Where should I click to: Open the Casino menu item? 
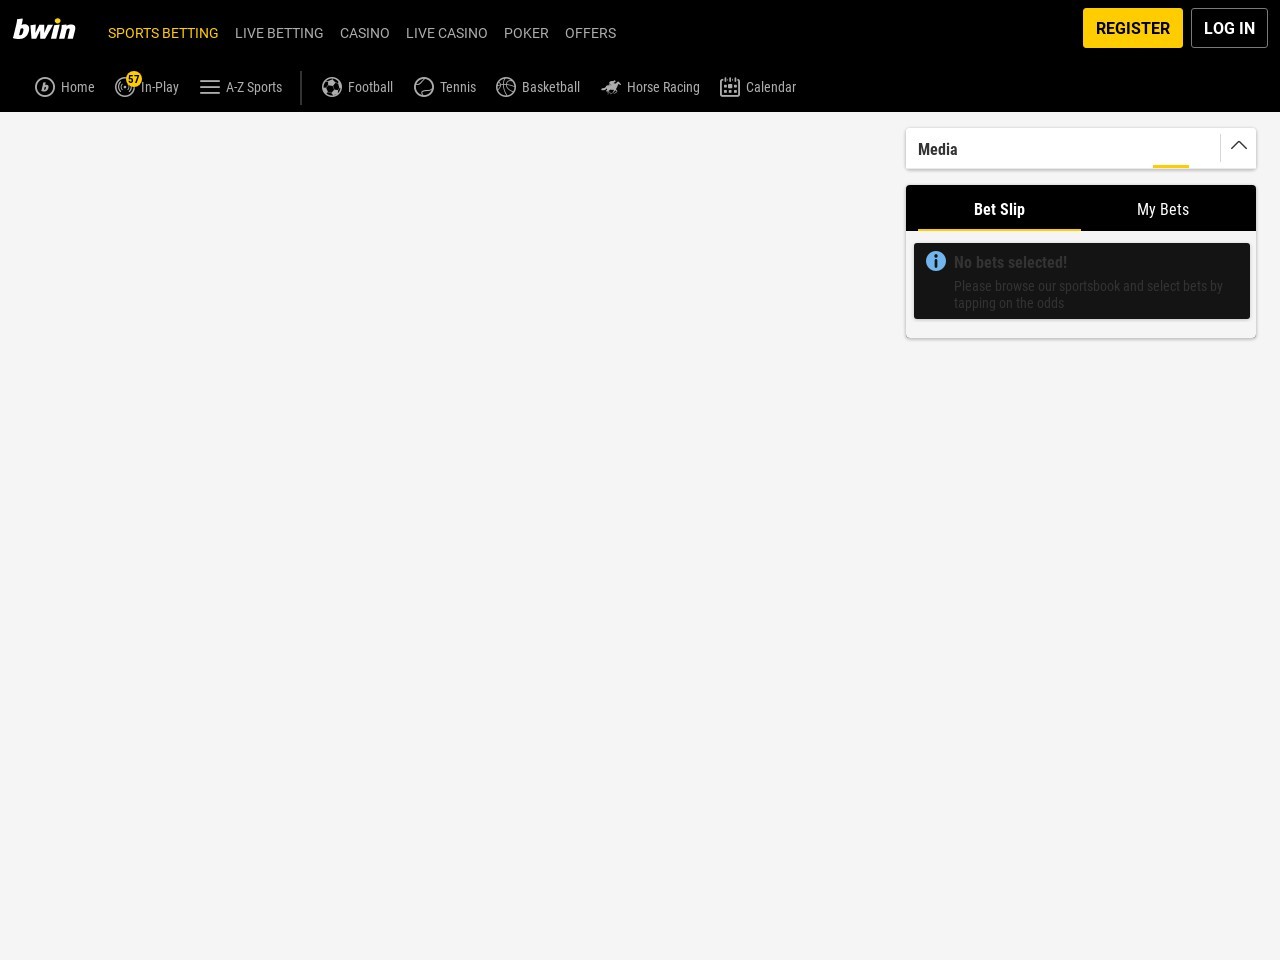364,33
